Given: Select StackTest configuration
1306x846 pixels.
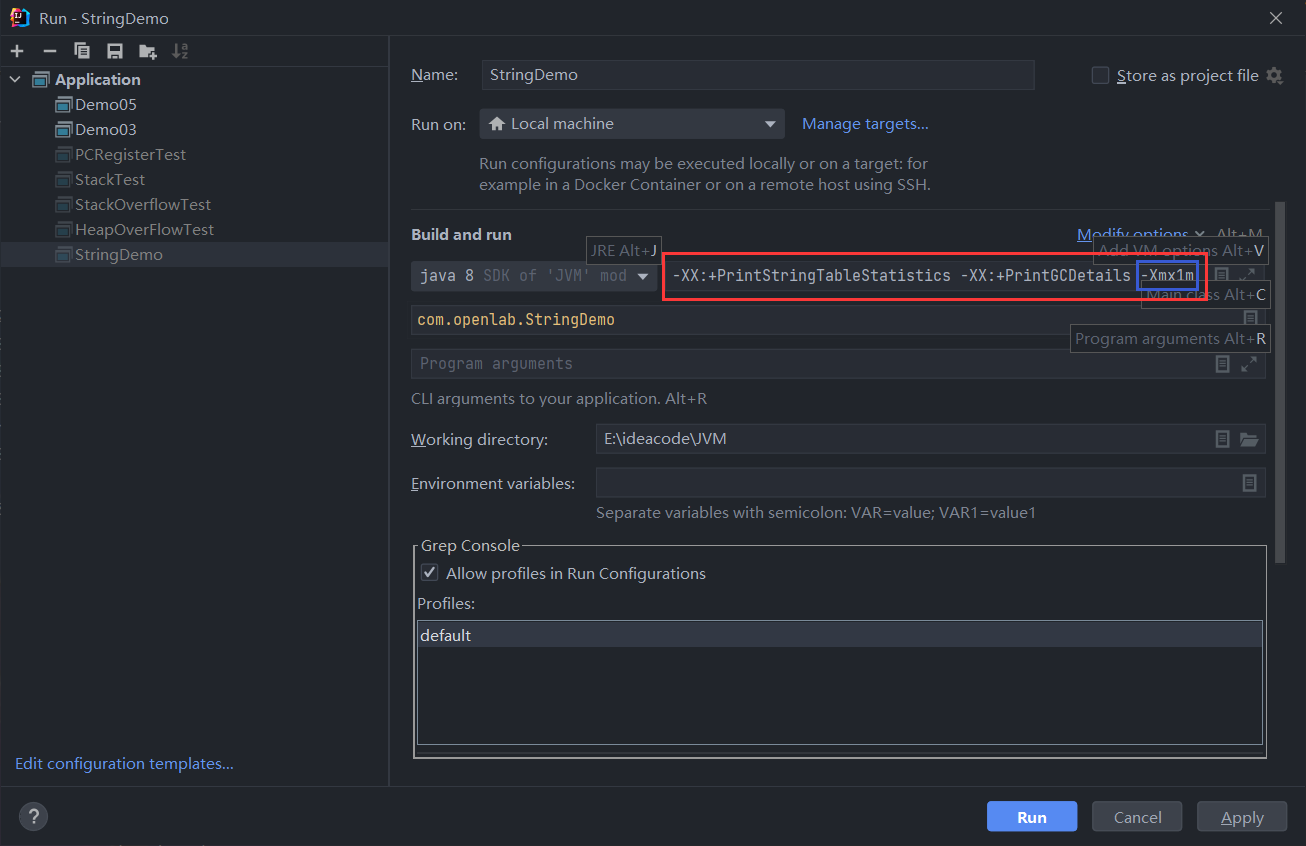Looking at the screenshot, I should [x=110, y=179].
